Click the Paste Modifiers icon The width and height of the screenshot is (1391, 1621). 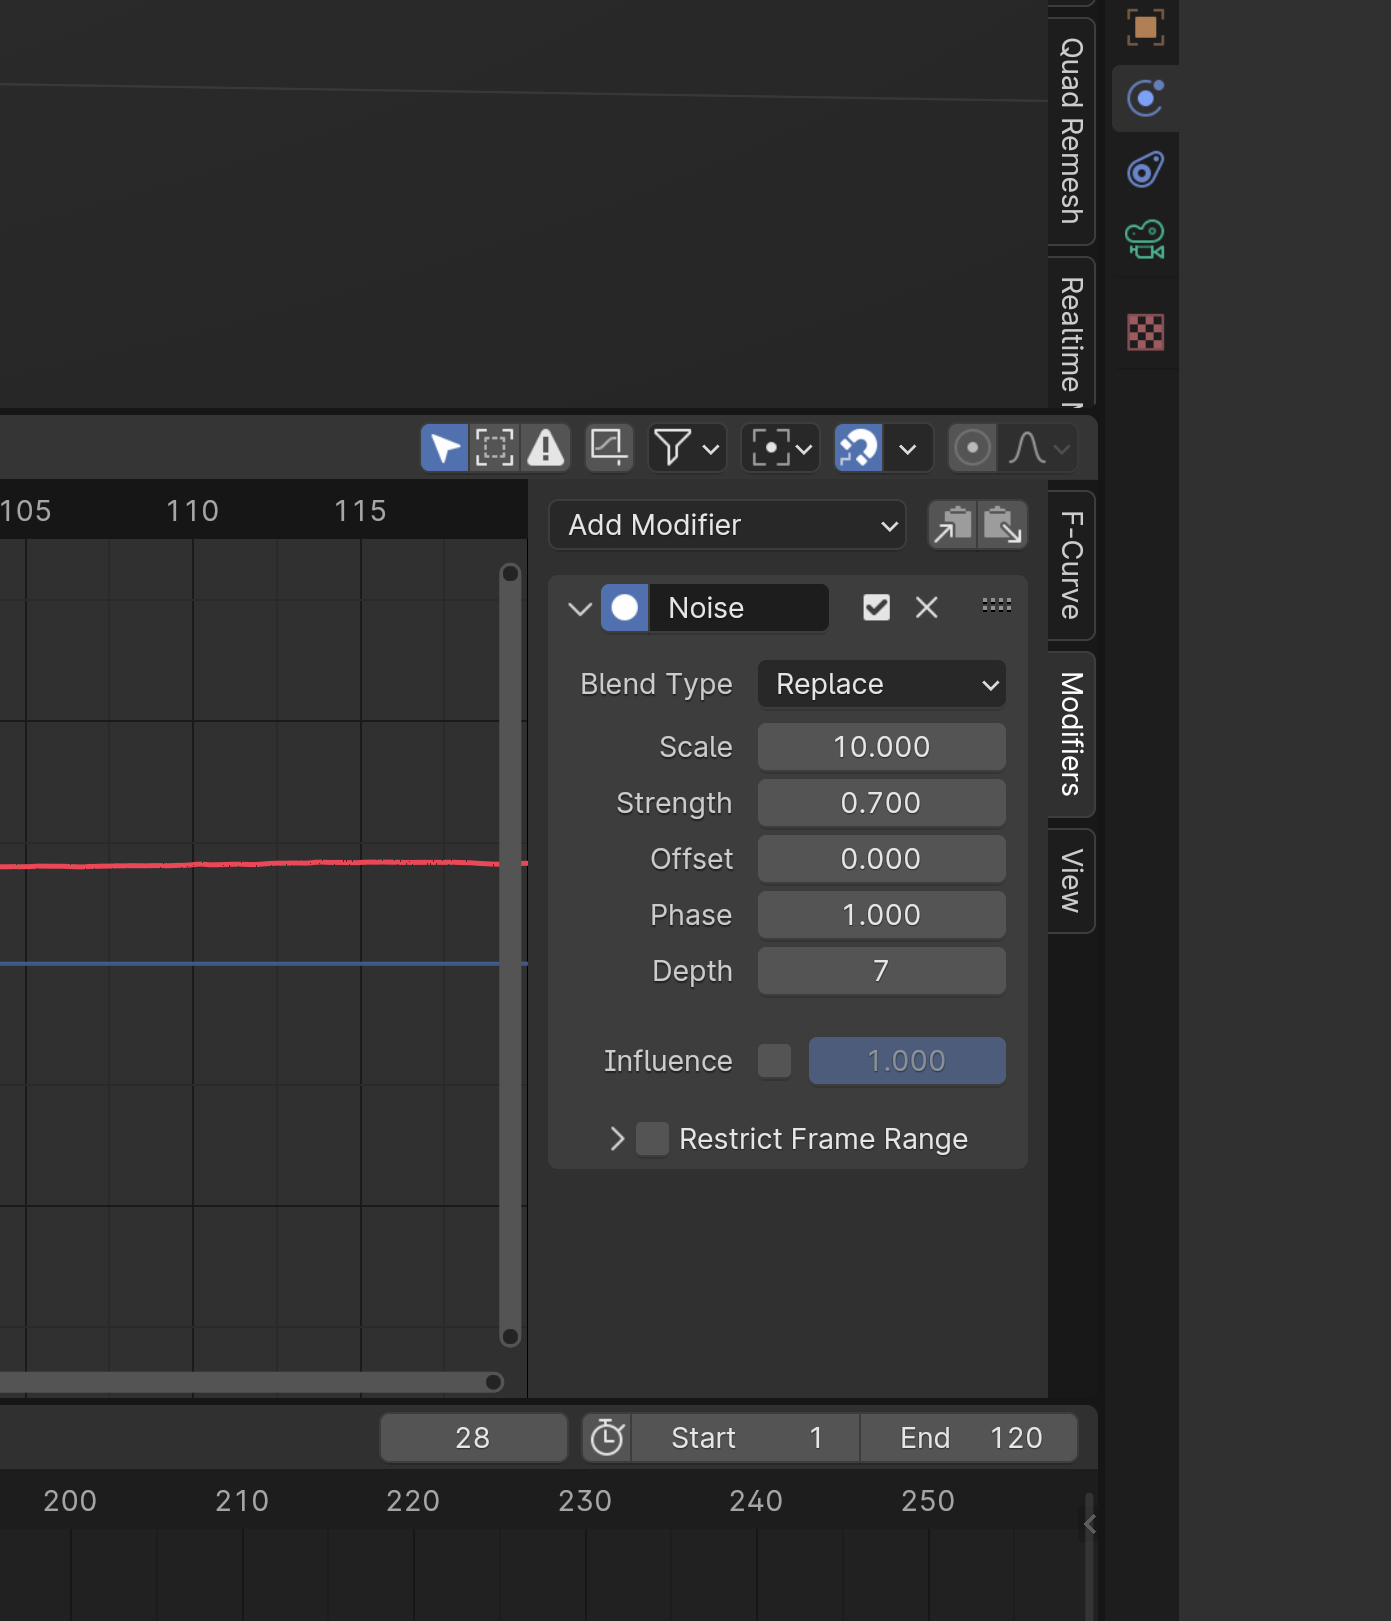point(1003,525)
